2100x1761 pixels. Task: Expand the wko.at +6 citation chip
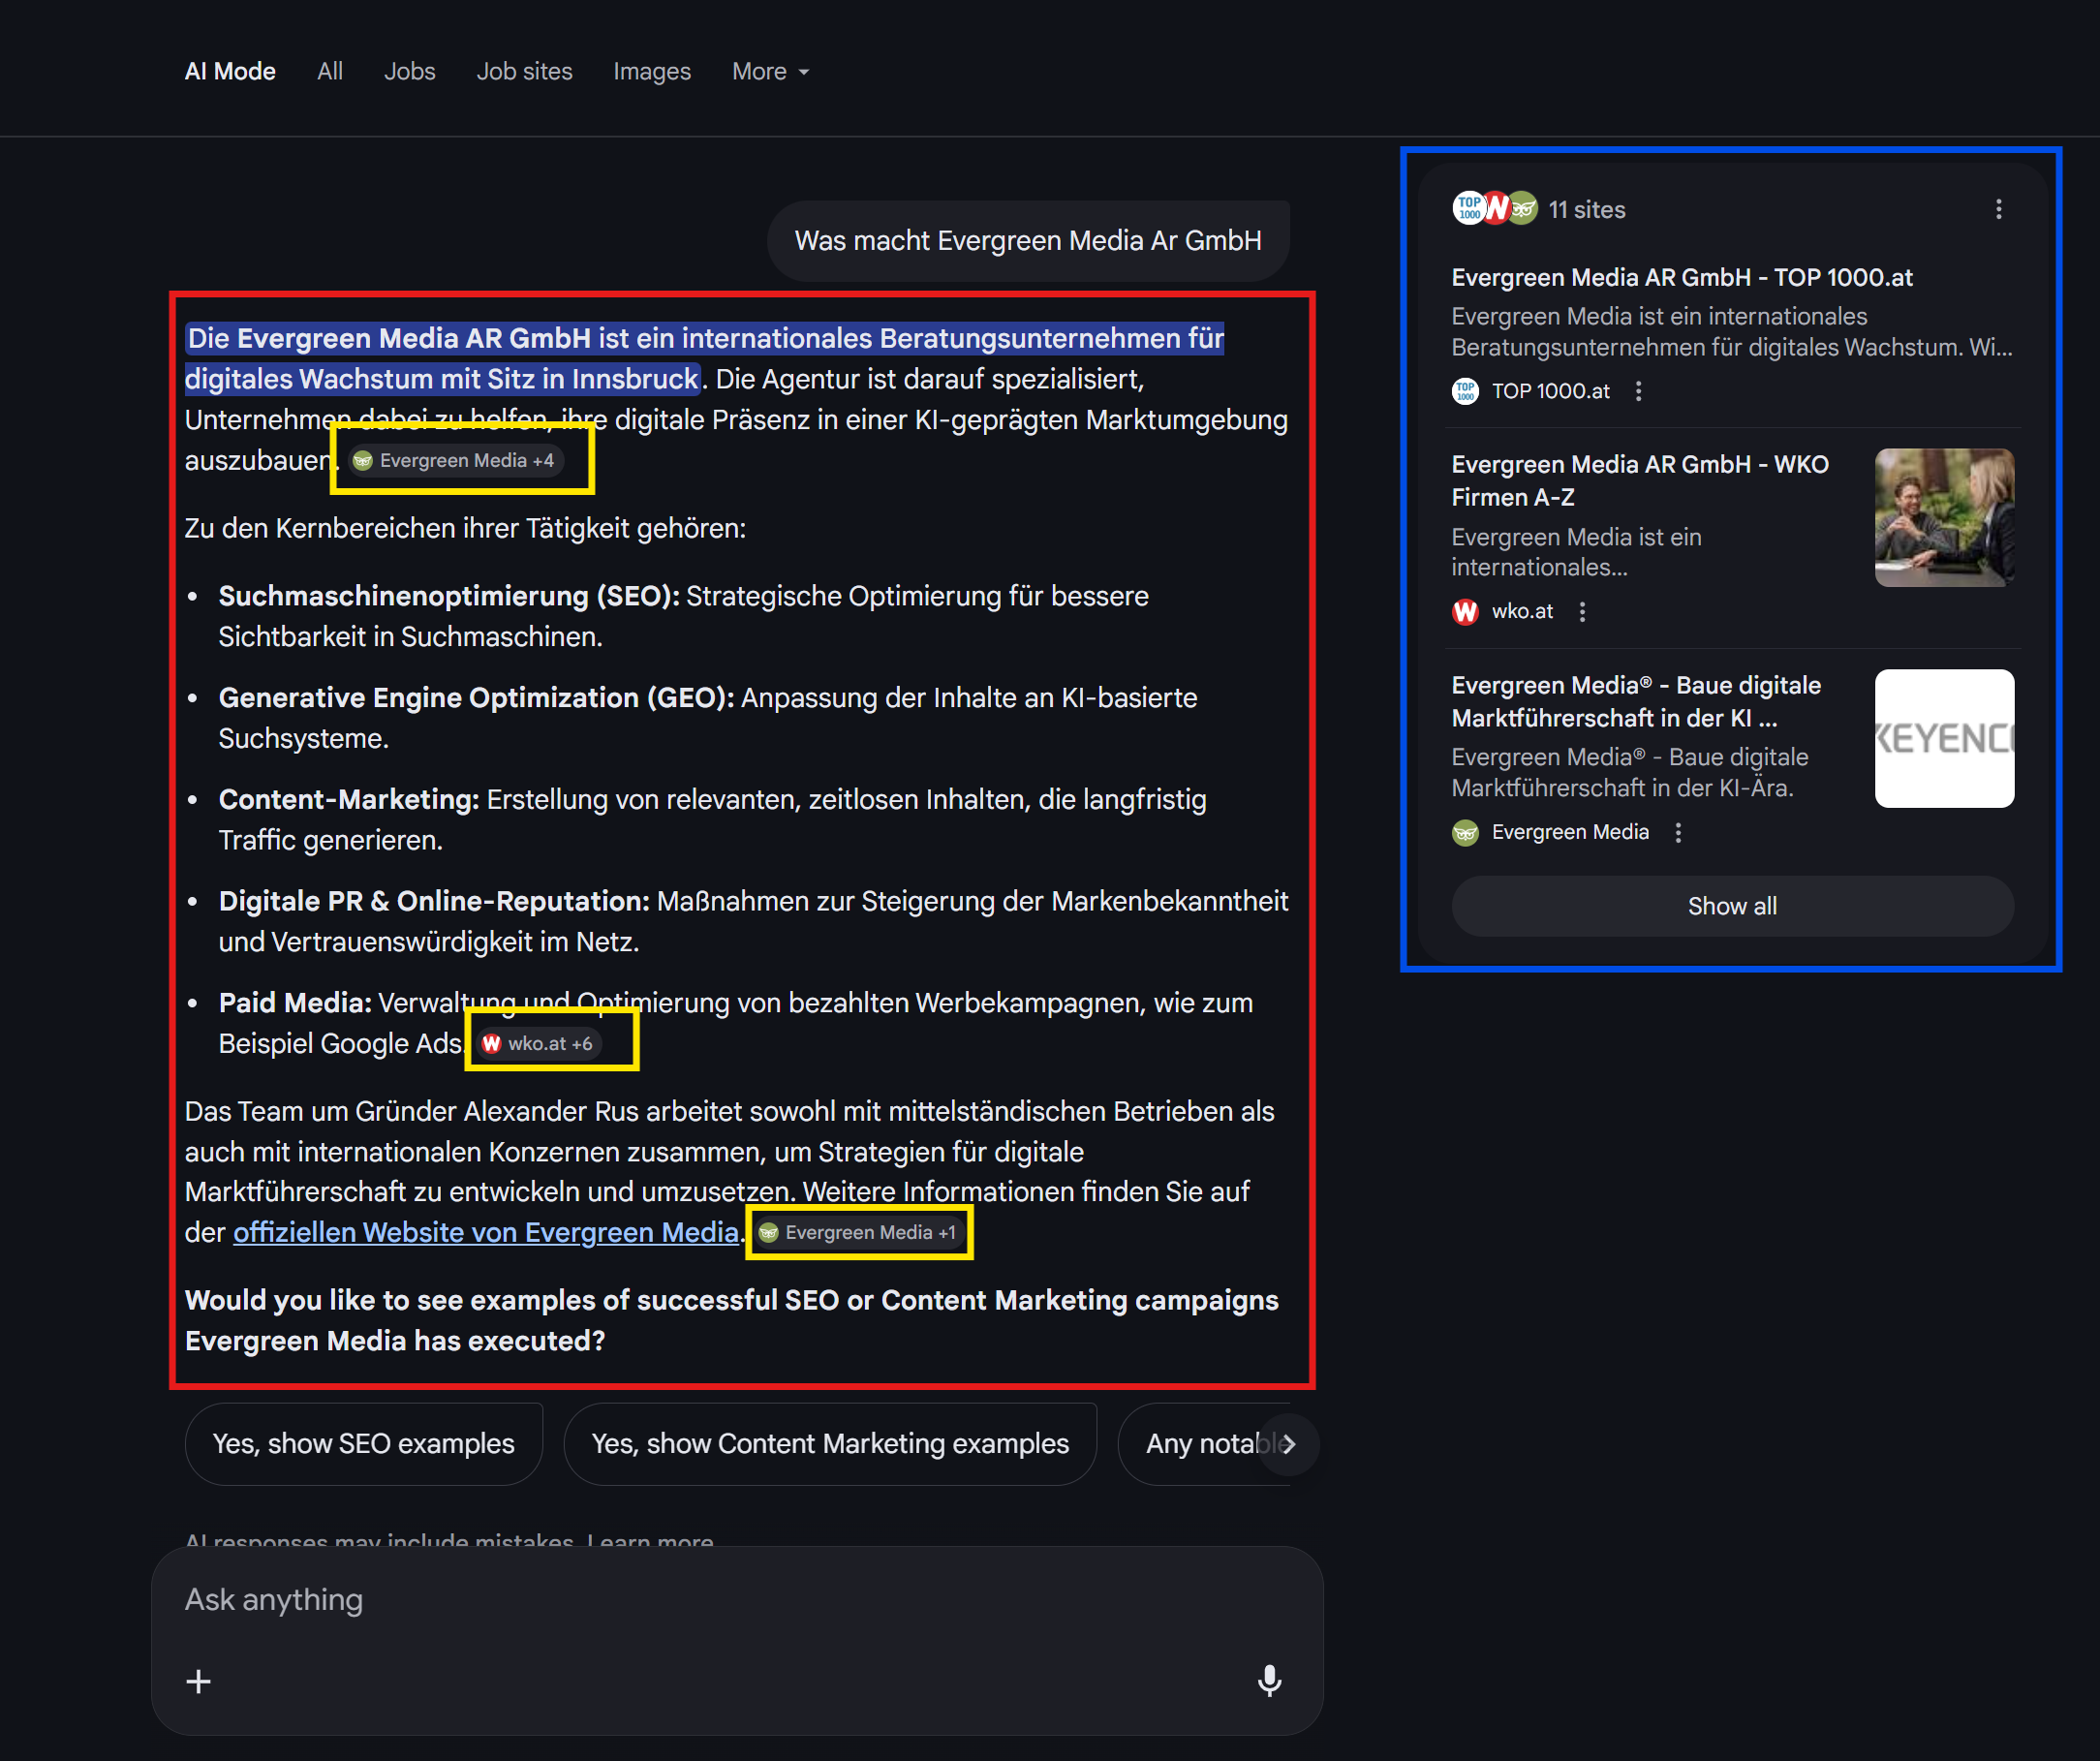click(x=539, y=1043)
